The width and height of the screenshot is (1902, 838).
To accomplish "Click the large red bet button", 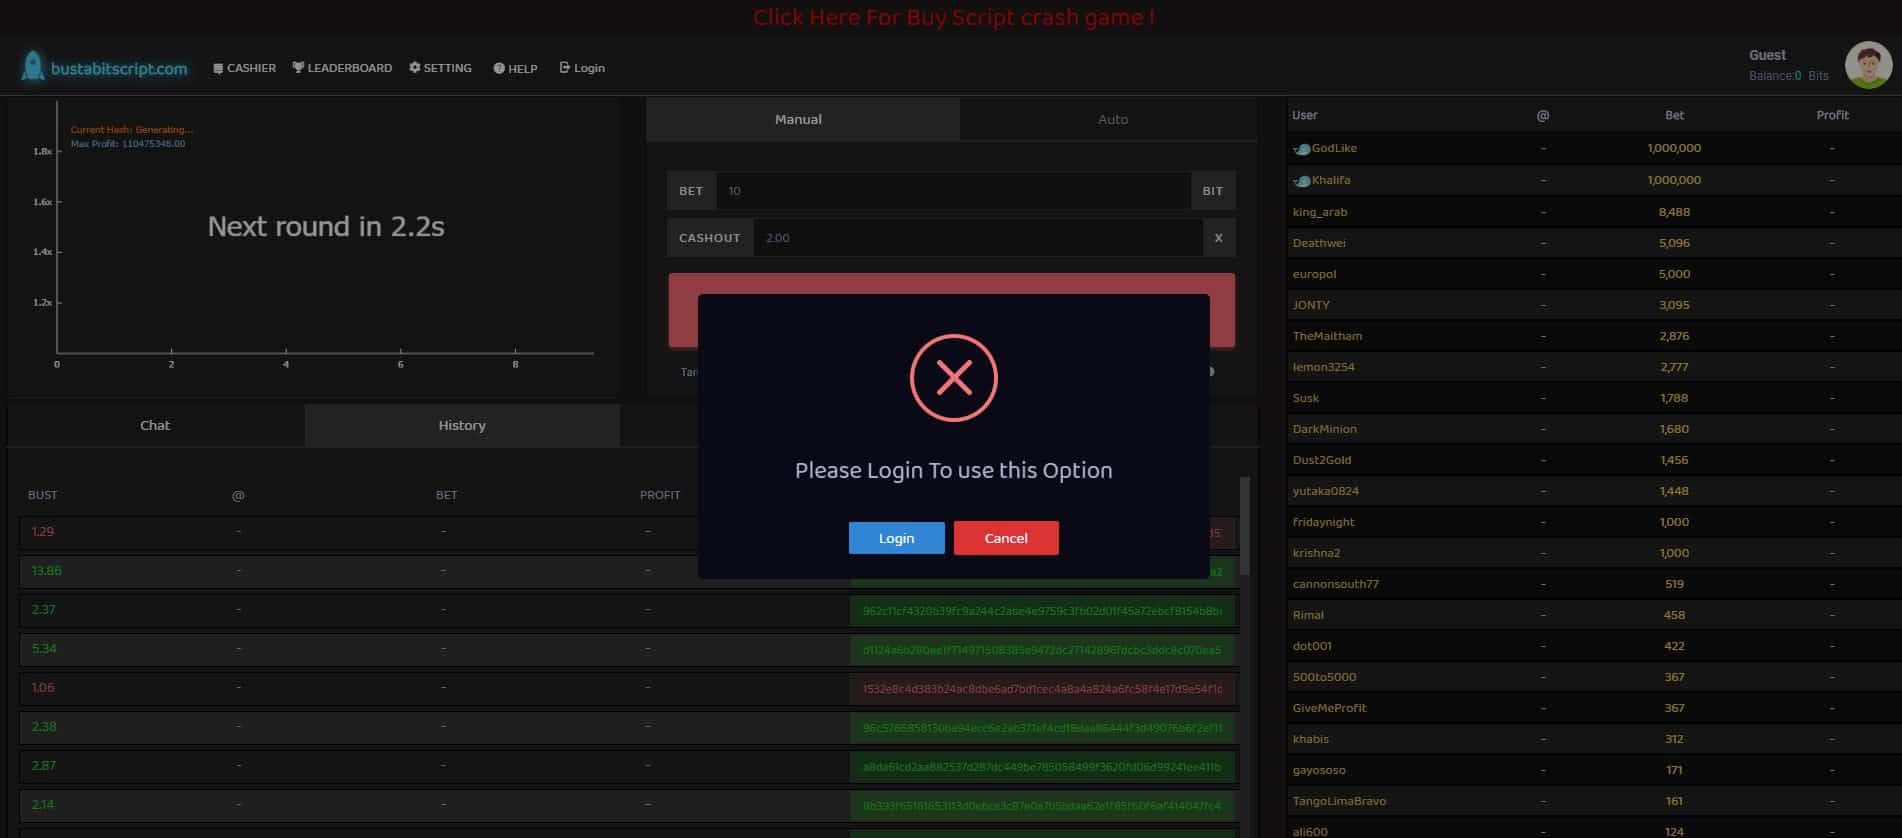I will 951,283.
